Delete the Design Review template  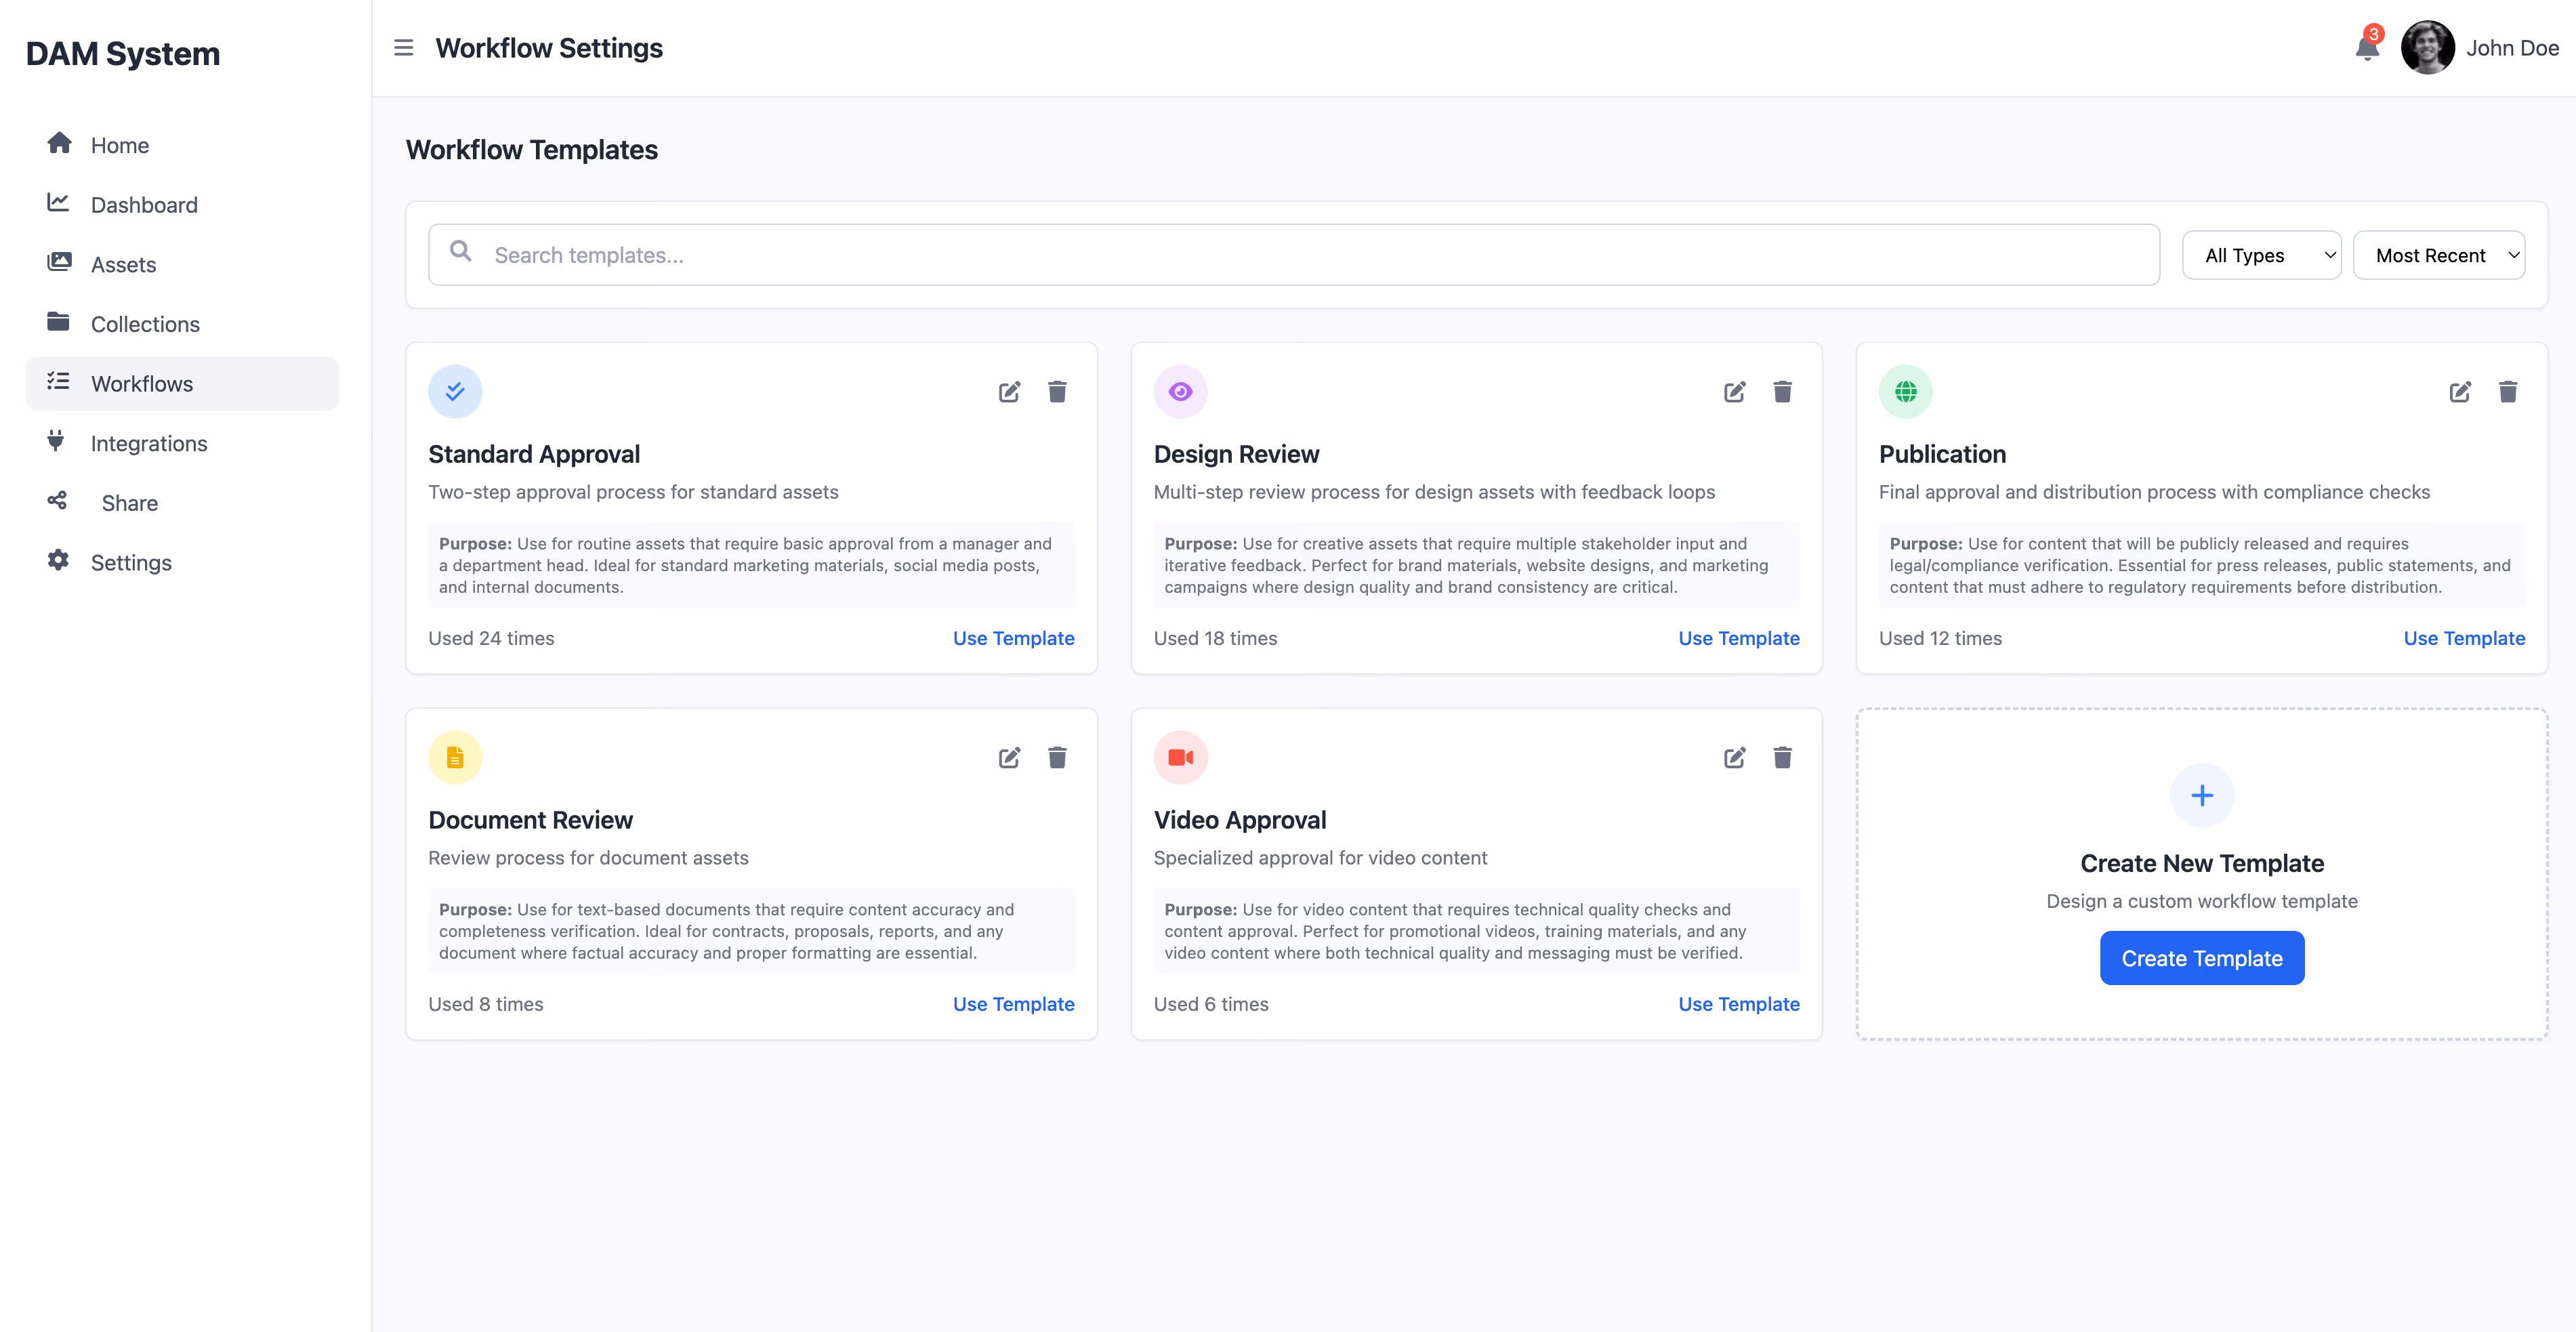(x=1782, y=392)
